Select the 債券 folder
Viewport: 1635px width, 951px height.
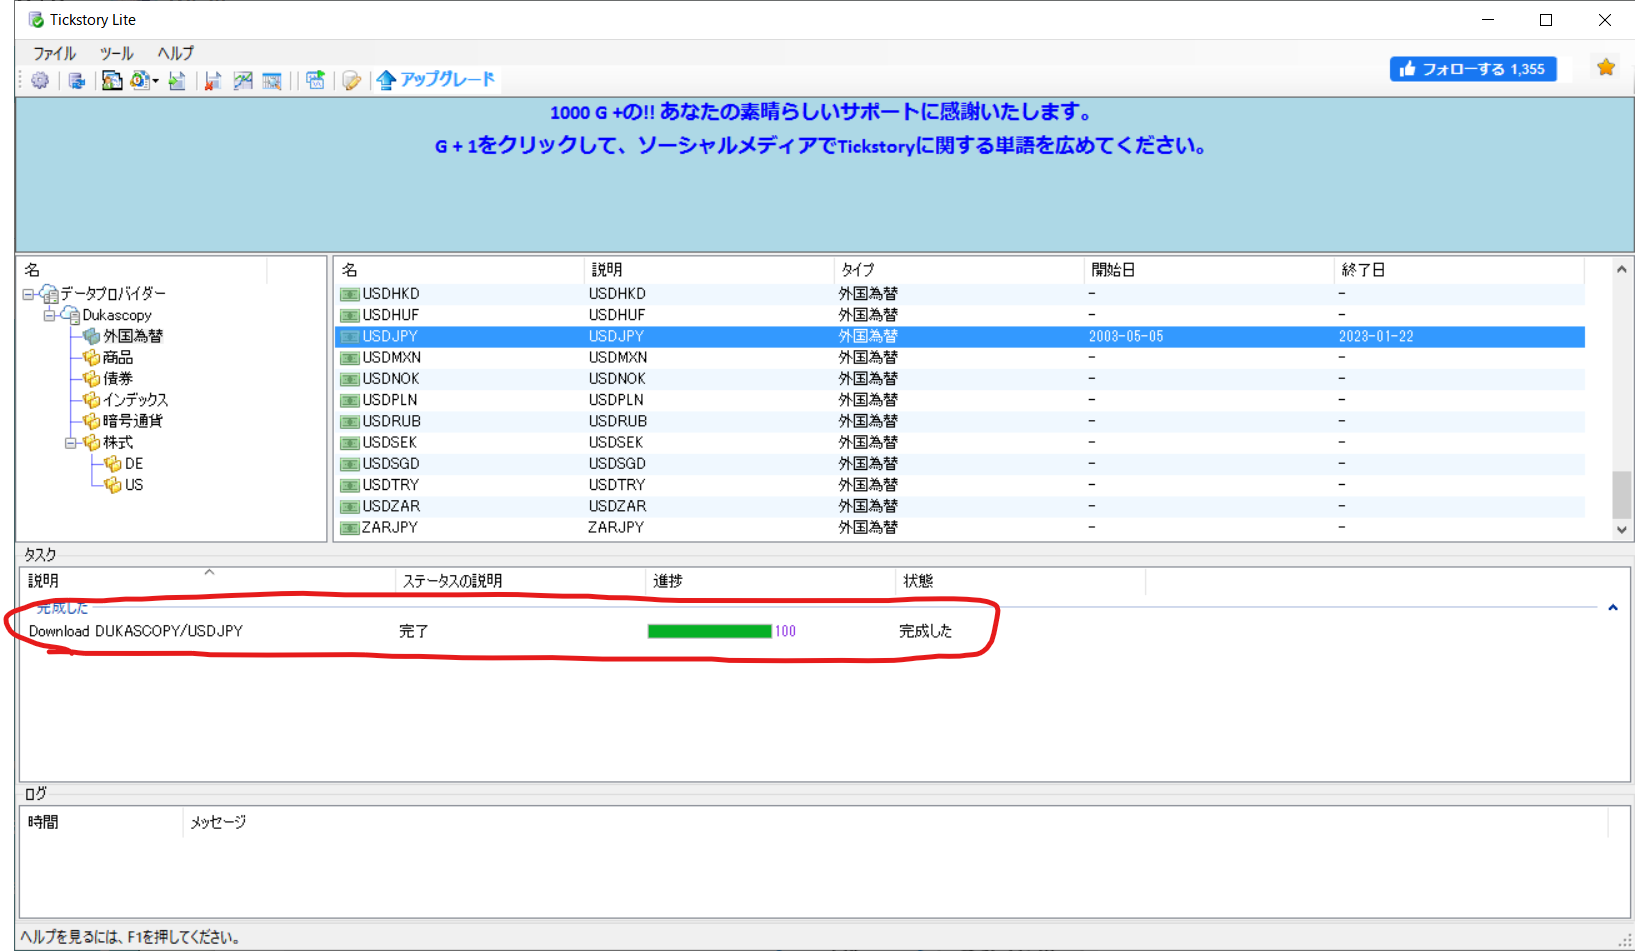[x=118, y=379]
